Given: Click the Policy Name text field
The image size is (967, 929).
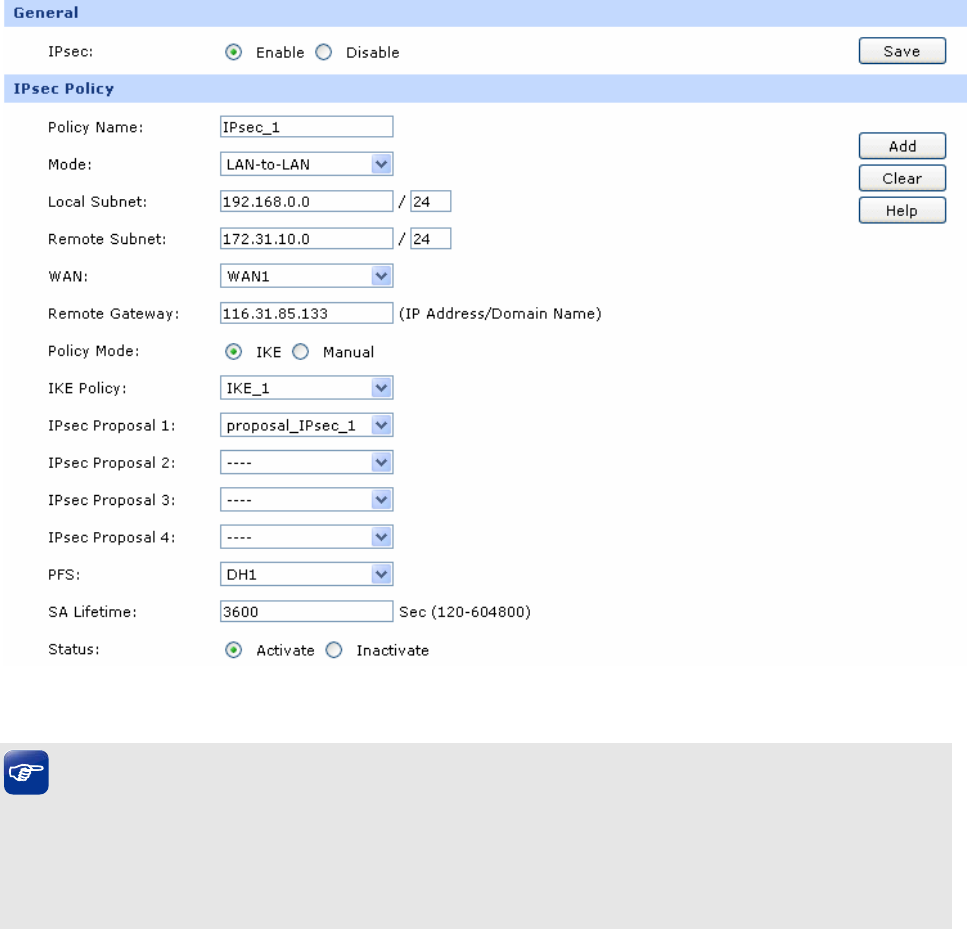Looking at the screenshot, I should (306, 127).
